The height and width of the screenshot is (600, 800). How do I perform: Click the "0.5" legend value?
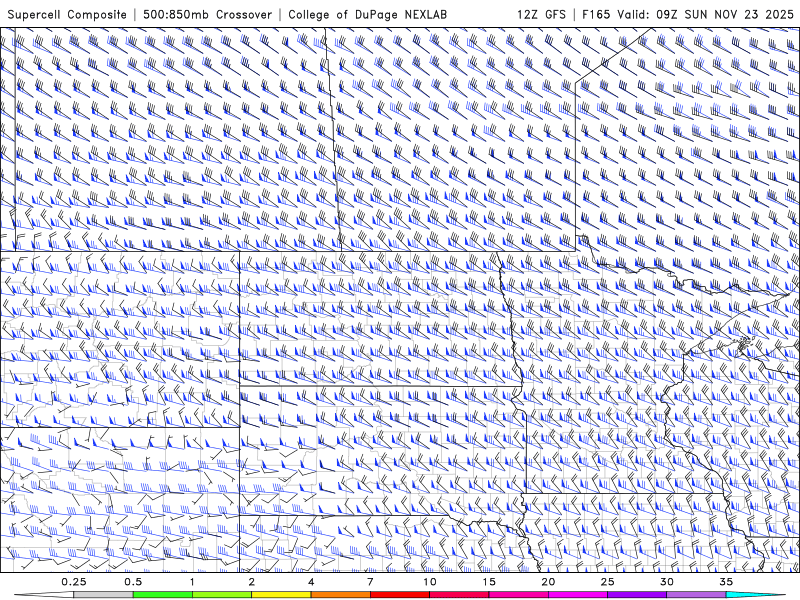[x=133, y=582]
